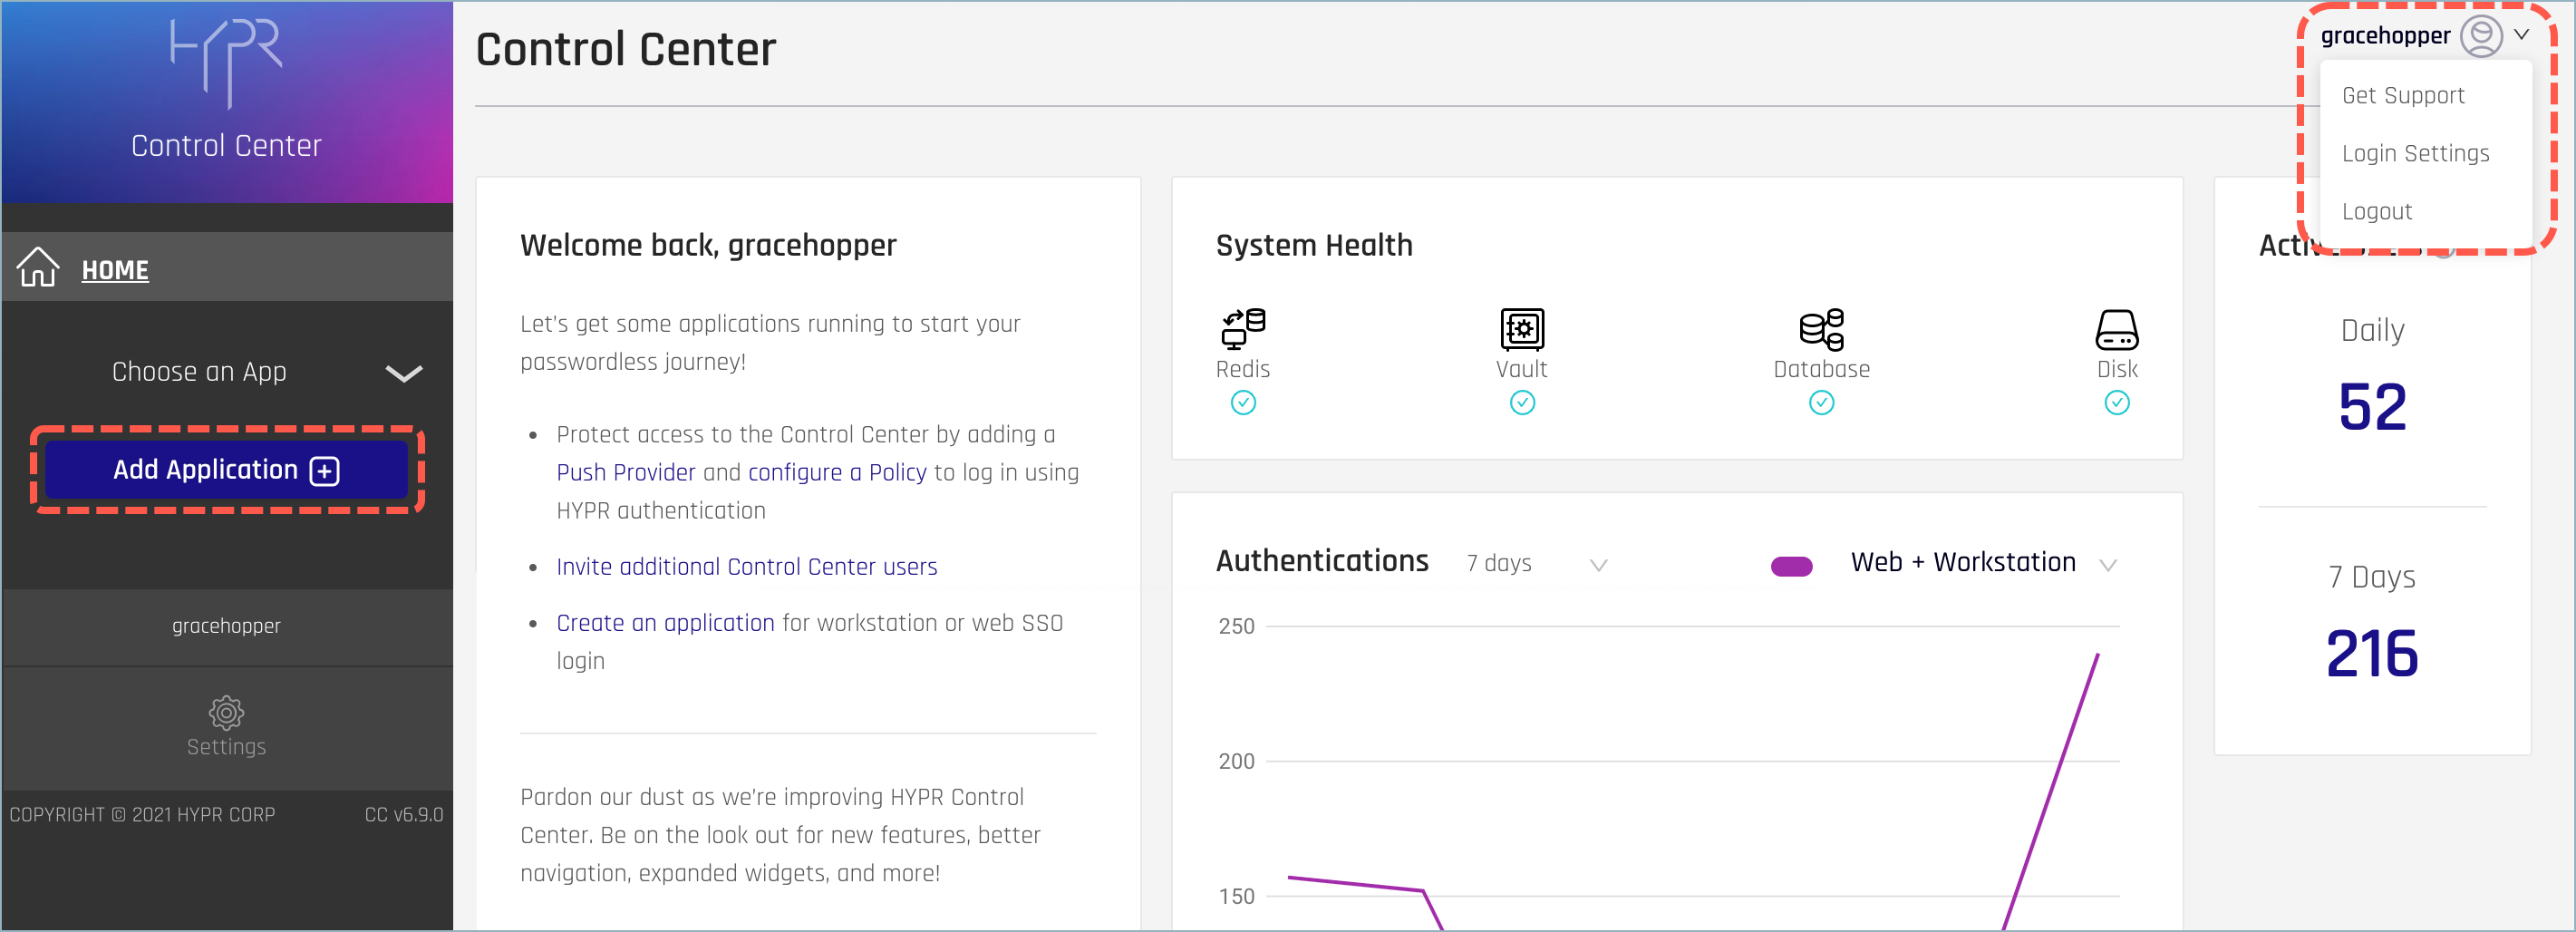Click the HYPR logo in sidebar
The height and width of the screenshot is (932, 2576).
pyautogui.click(x=226, y=63)
